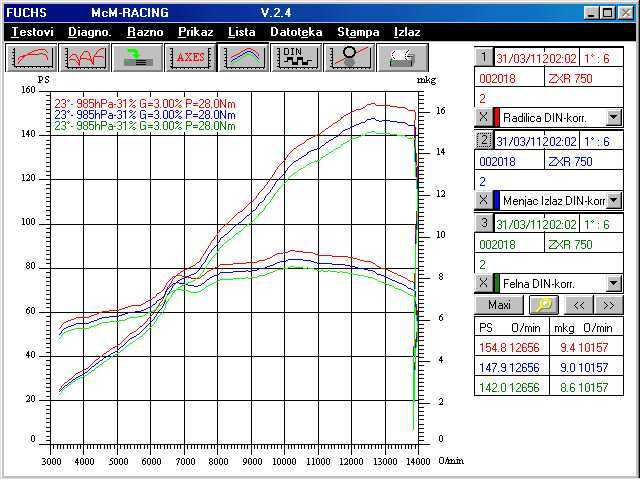Viewport: 640px width, 480px height.
Task: Expand the Felna DIN-korr. dropdown
Action: coord(614,284)
